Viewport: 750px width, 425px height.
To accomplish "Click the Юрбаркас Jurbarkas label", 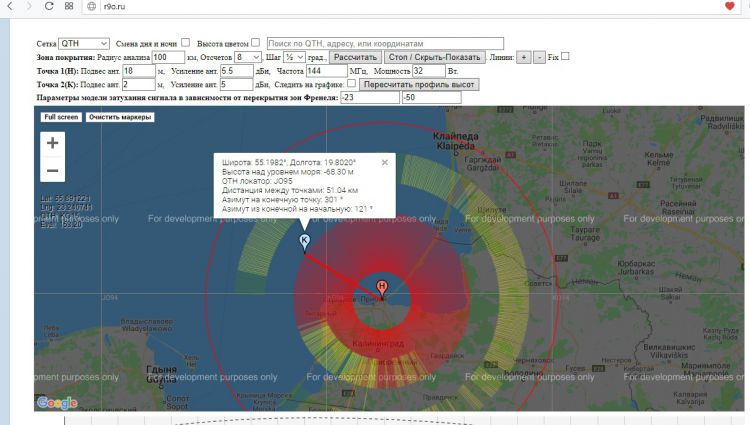I will point(636,268).
